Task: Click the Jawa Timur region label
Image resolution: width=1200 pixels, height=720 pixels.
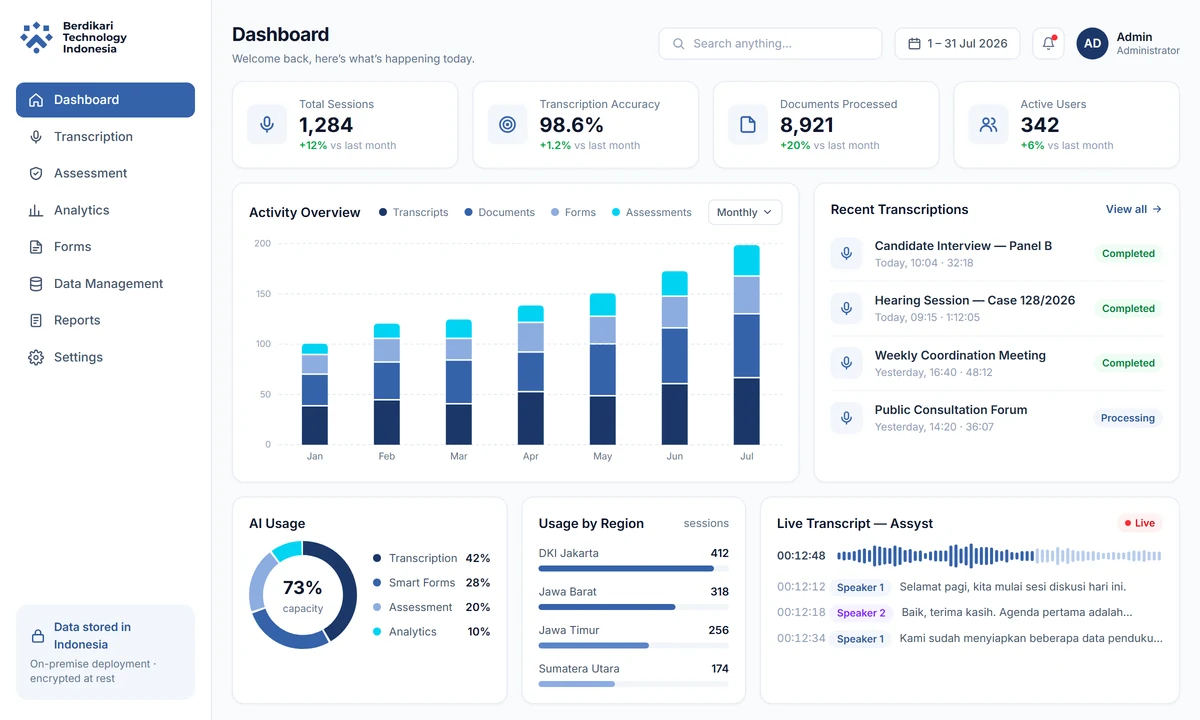Action: tap(568, 630)
